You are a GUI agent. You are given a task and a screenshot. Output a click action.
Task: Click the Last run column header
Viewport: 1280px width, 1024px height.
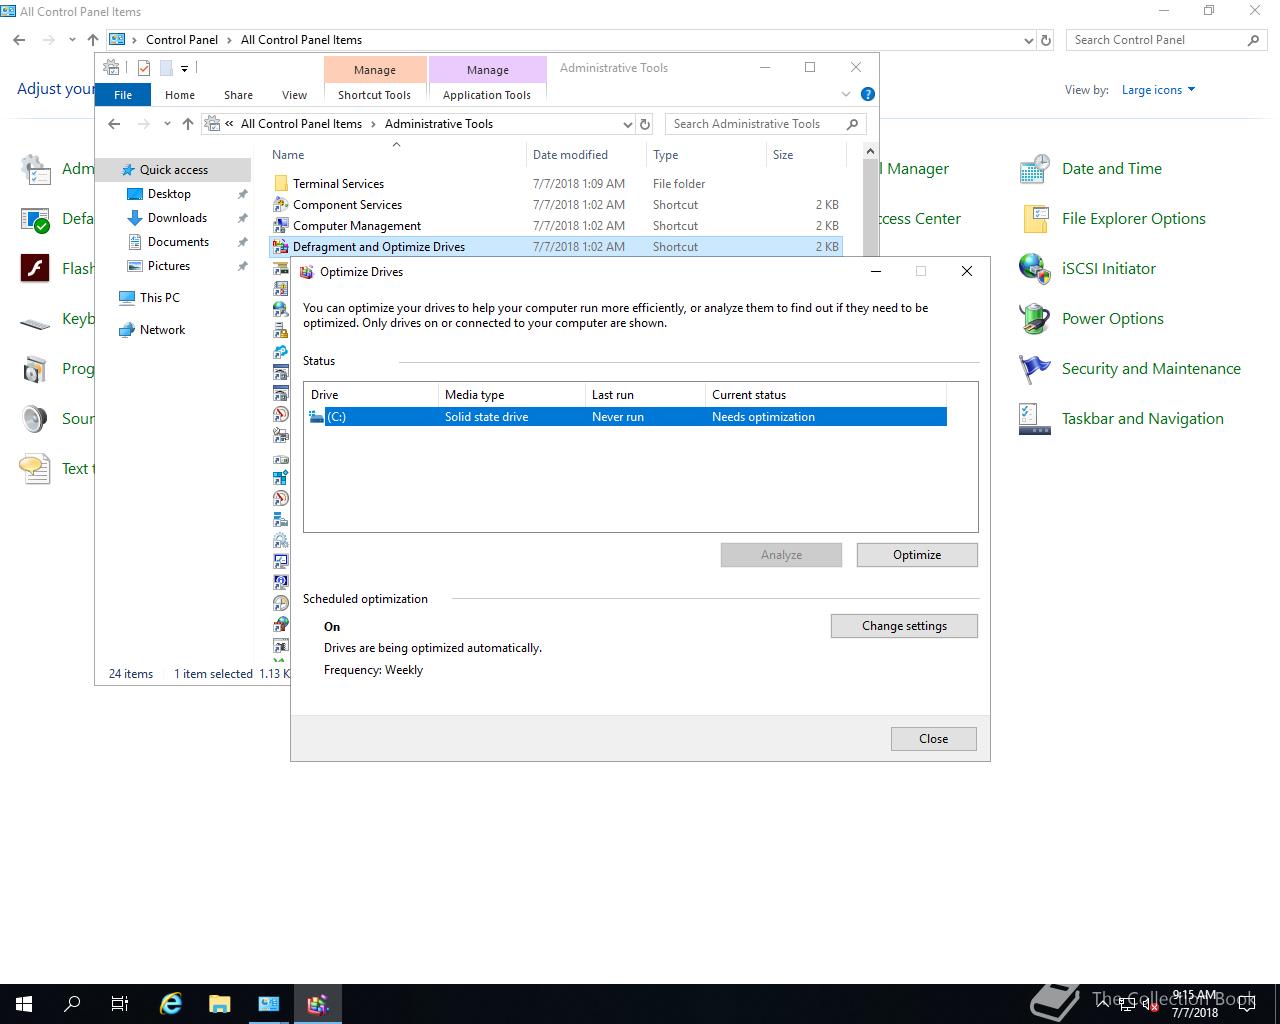[x=645, y=395]
